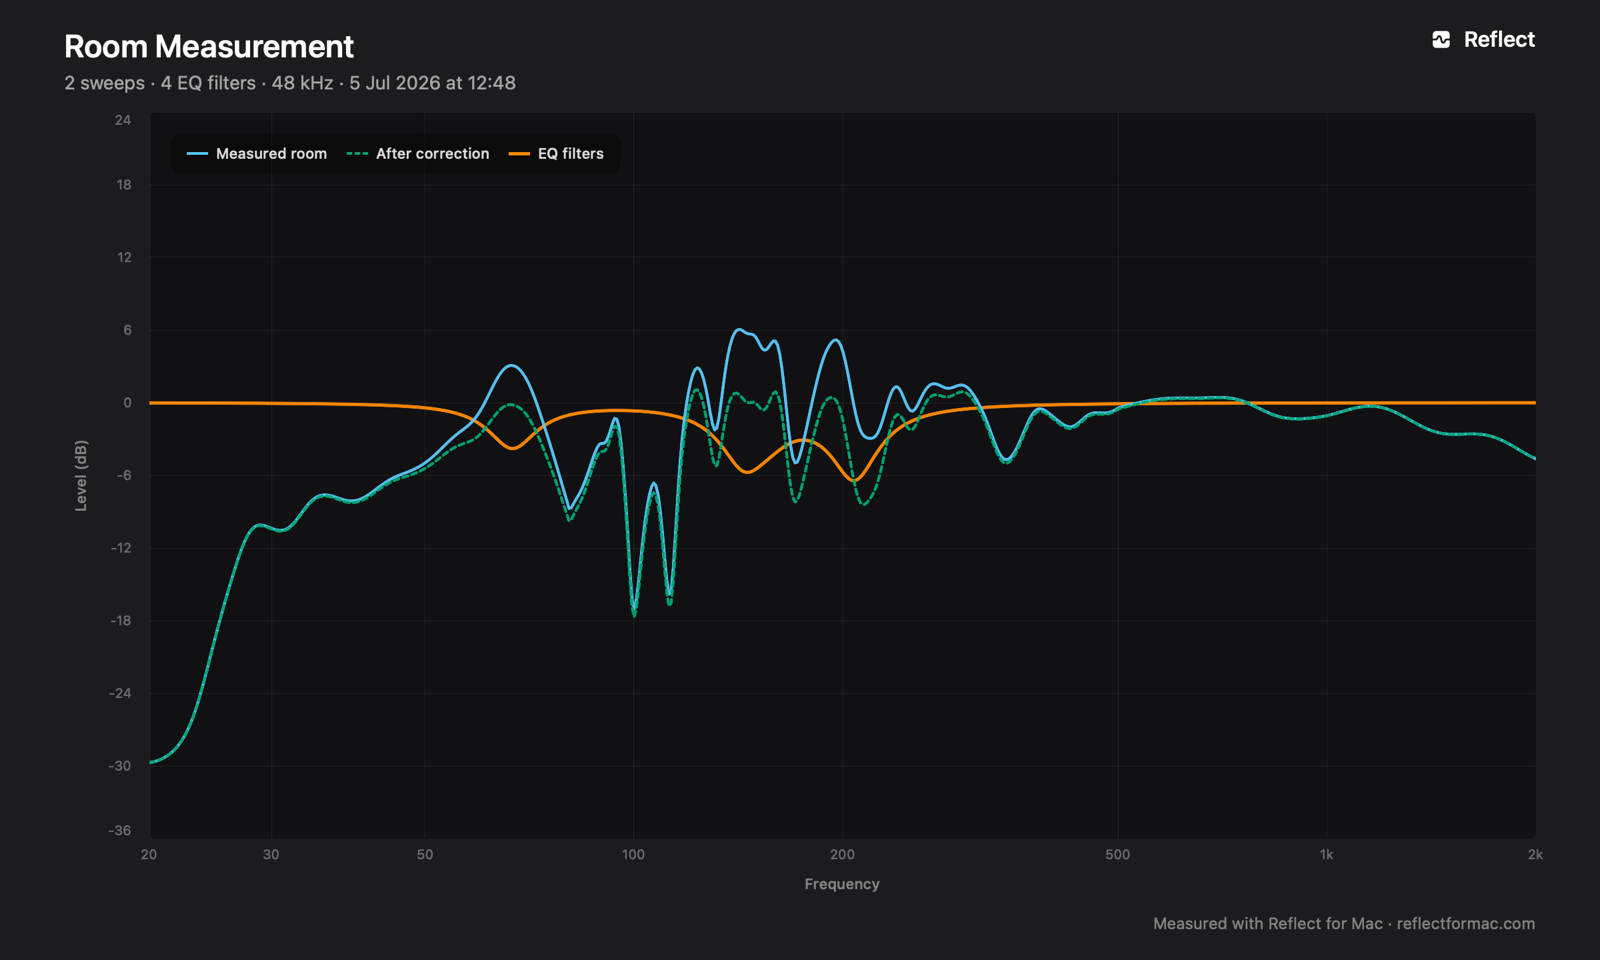Click the 30 Hz x-axis tick label

271,854
